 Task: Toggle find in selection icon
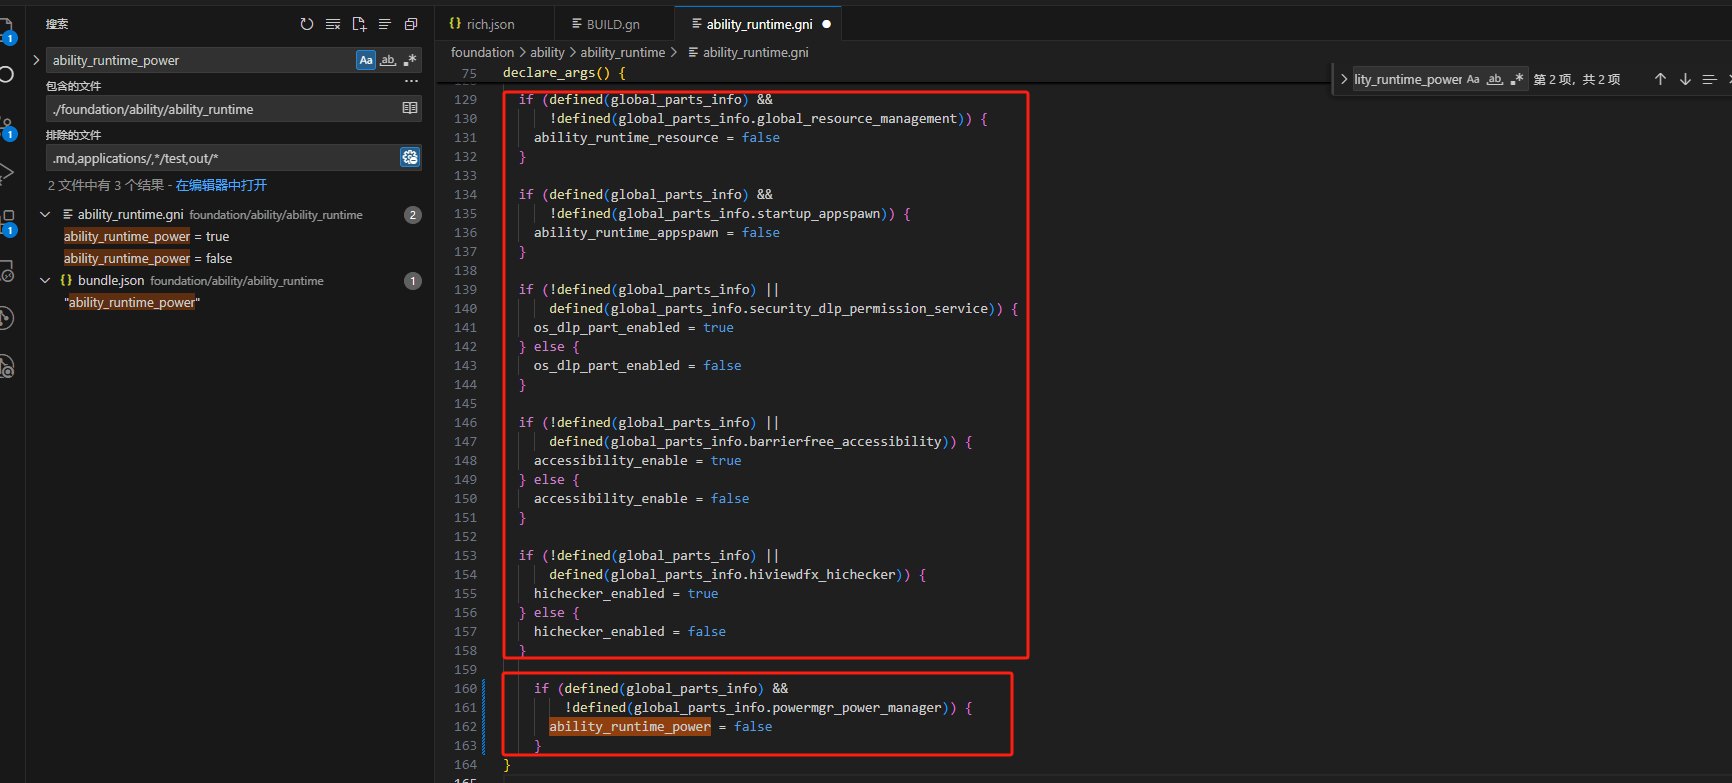point(1710,79)
